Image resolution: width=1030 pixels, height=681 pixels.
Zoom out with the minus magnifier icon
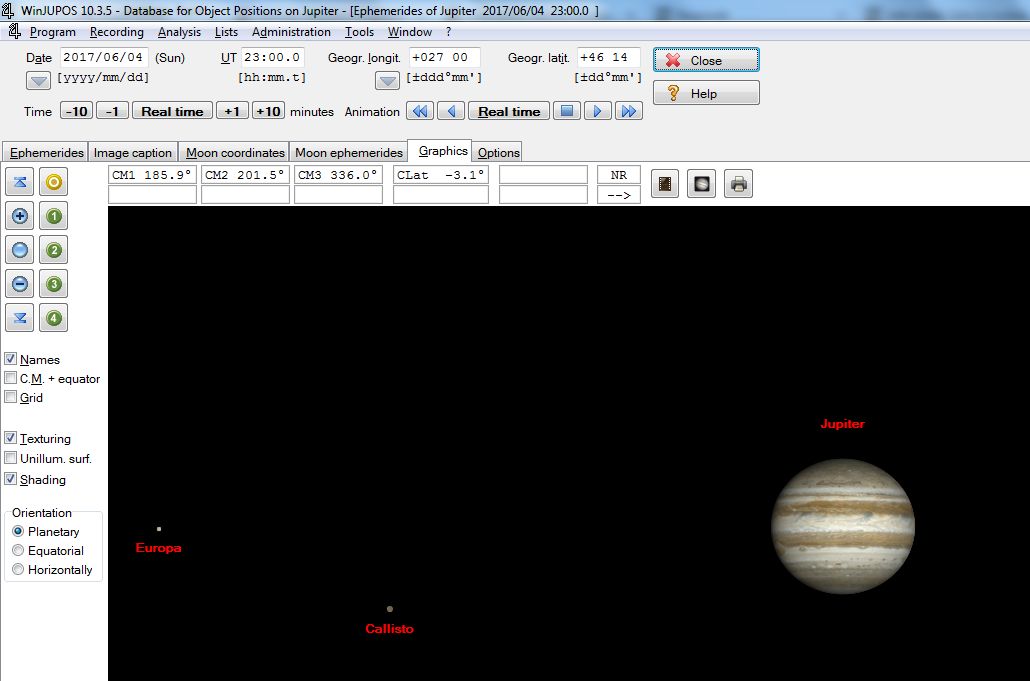[20, 284]
